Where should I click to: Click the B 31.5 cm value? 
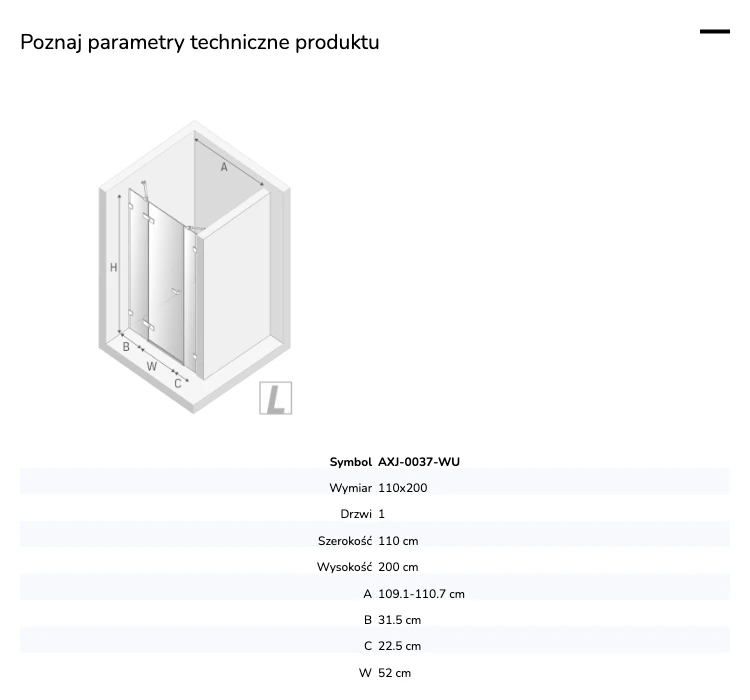399,620
